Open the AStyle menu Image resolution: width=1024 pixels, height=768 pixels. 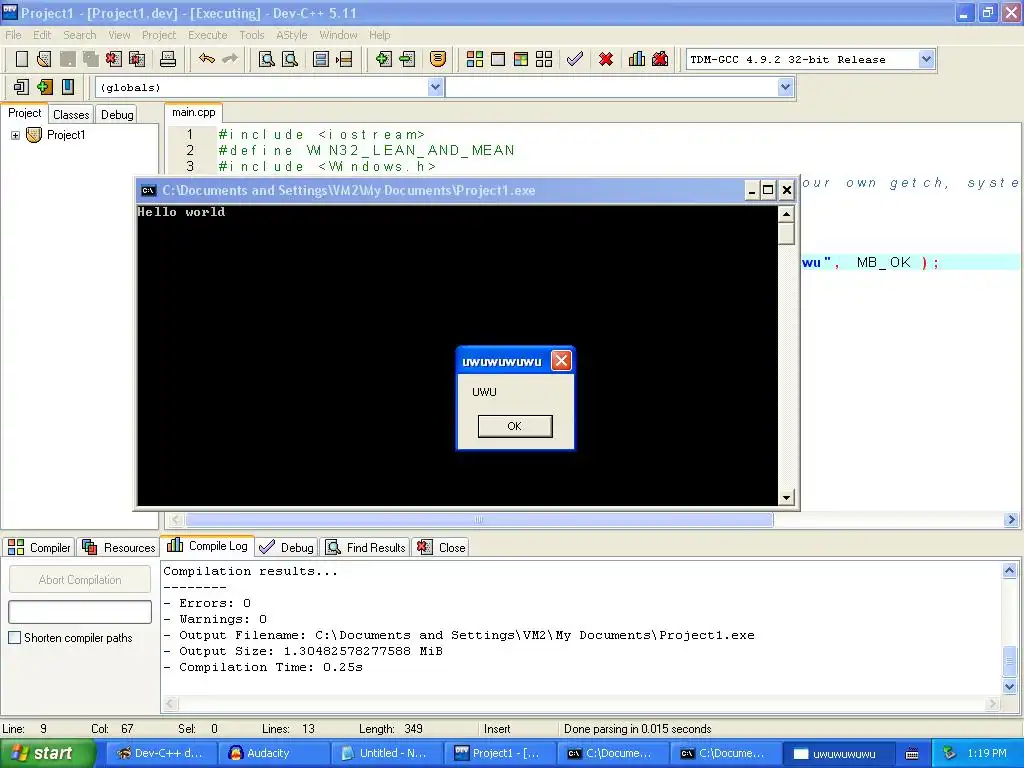coord(291,35)
